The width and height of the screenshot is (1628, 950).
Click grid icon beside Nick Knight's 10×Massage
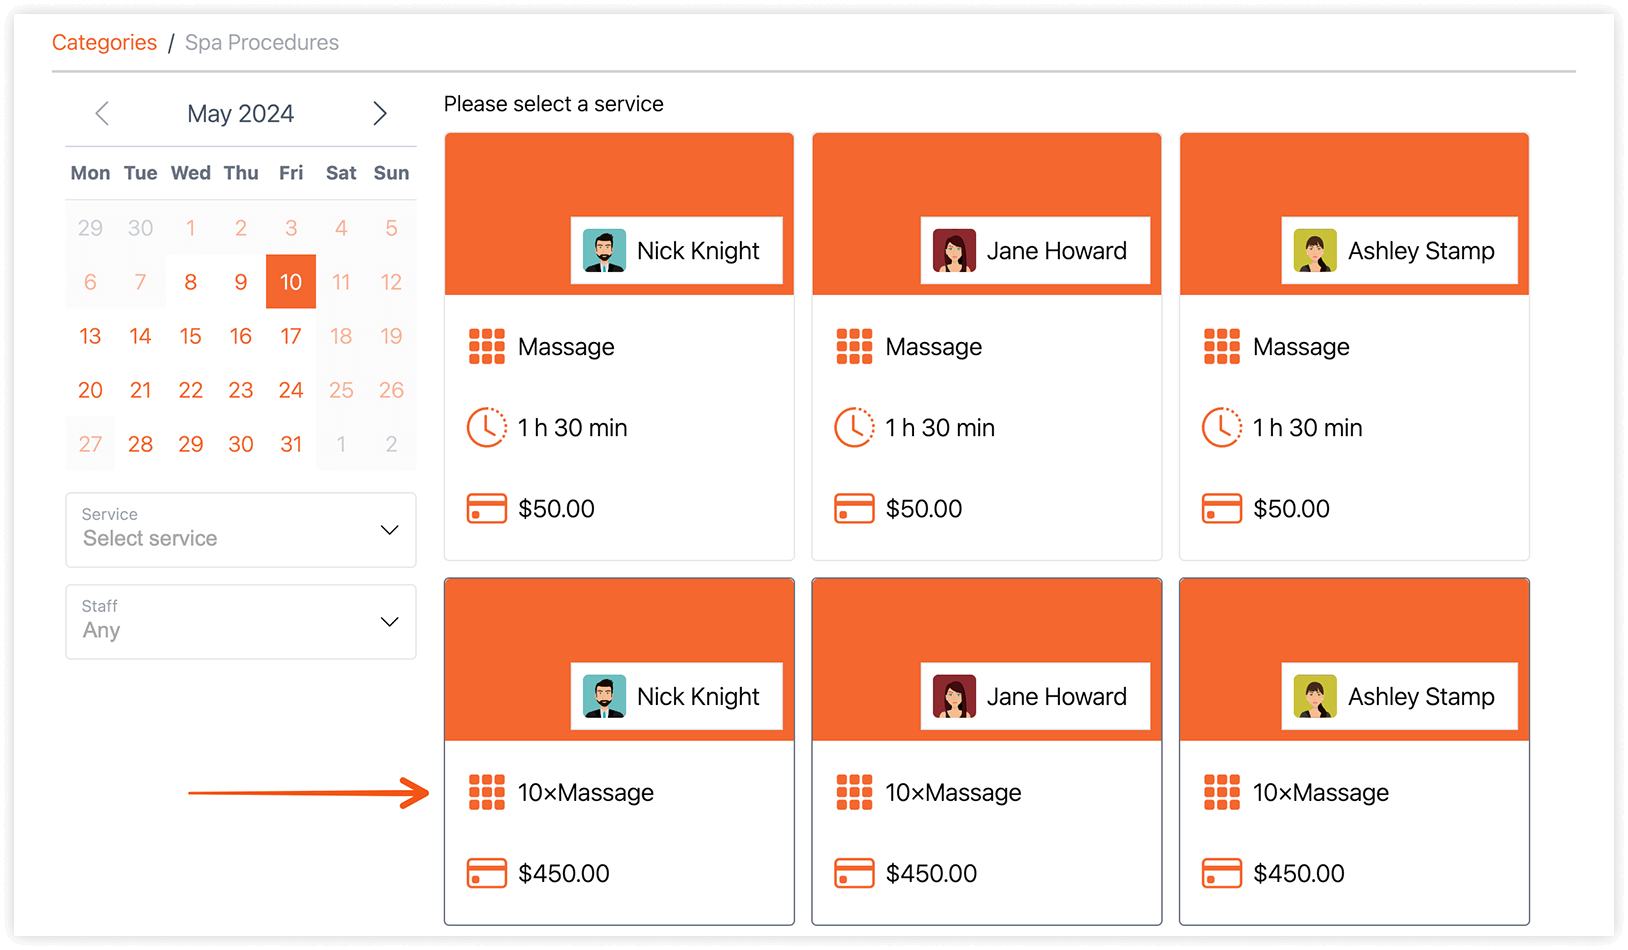(487, 792)
